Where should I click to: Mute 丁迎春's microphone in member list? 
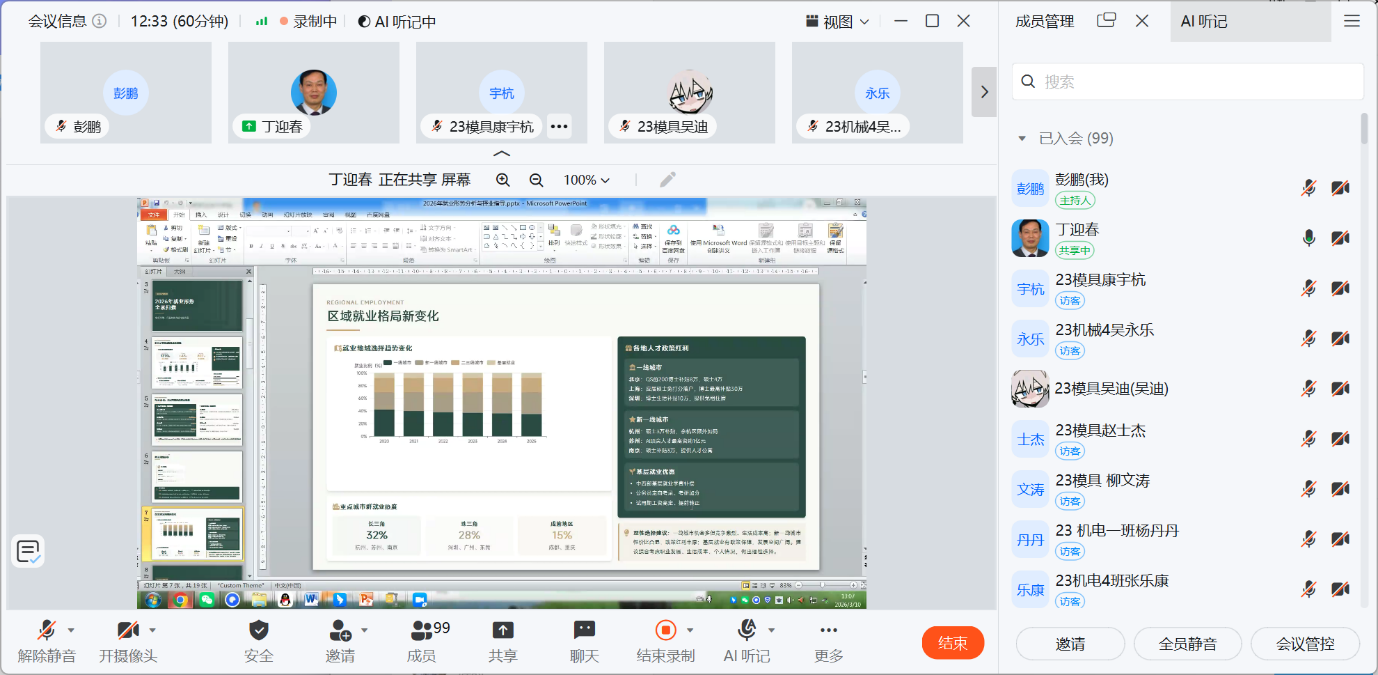(1308, 238)
